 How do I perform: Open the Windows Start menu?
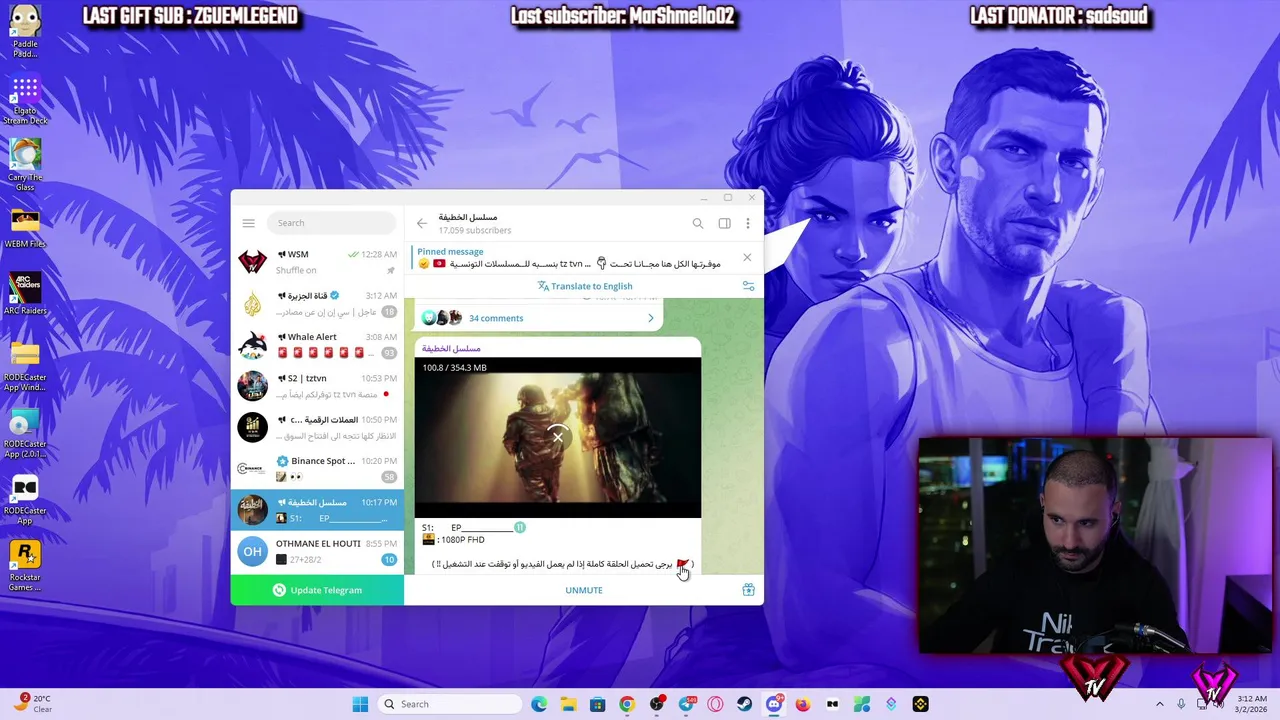click(x=360, y=704)
